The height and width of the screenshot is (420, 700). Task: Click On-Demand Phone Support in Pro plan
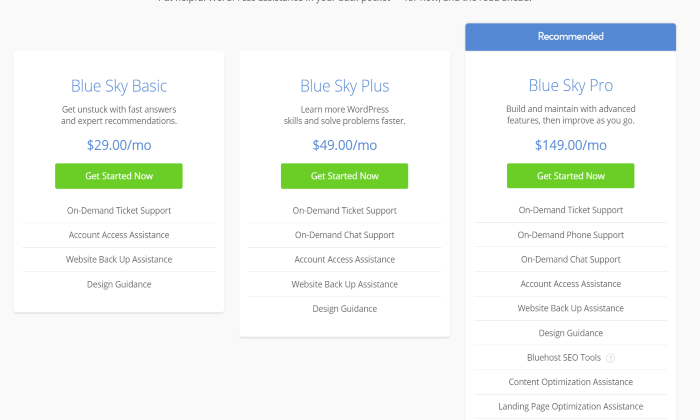[571, 235]
